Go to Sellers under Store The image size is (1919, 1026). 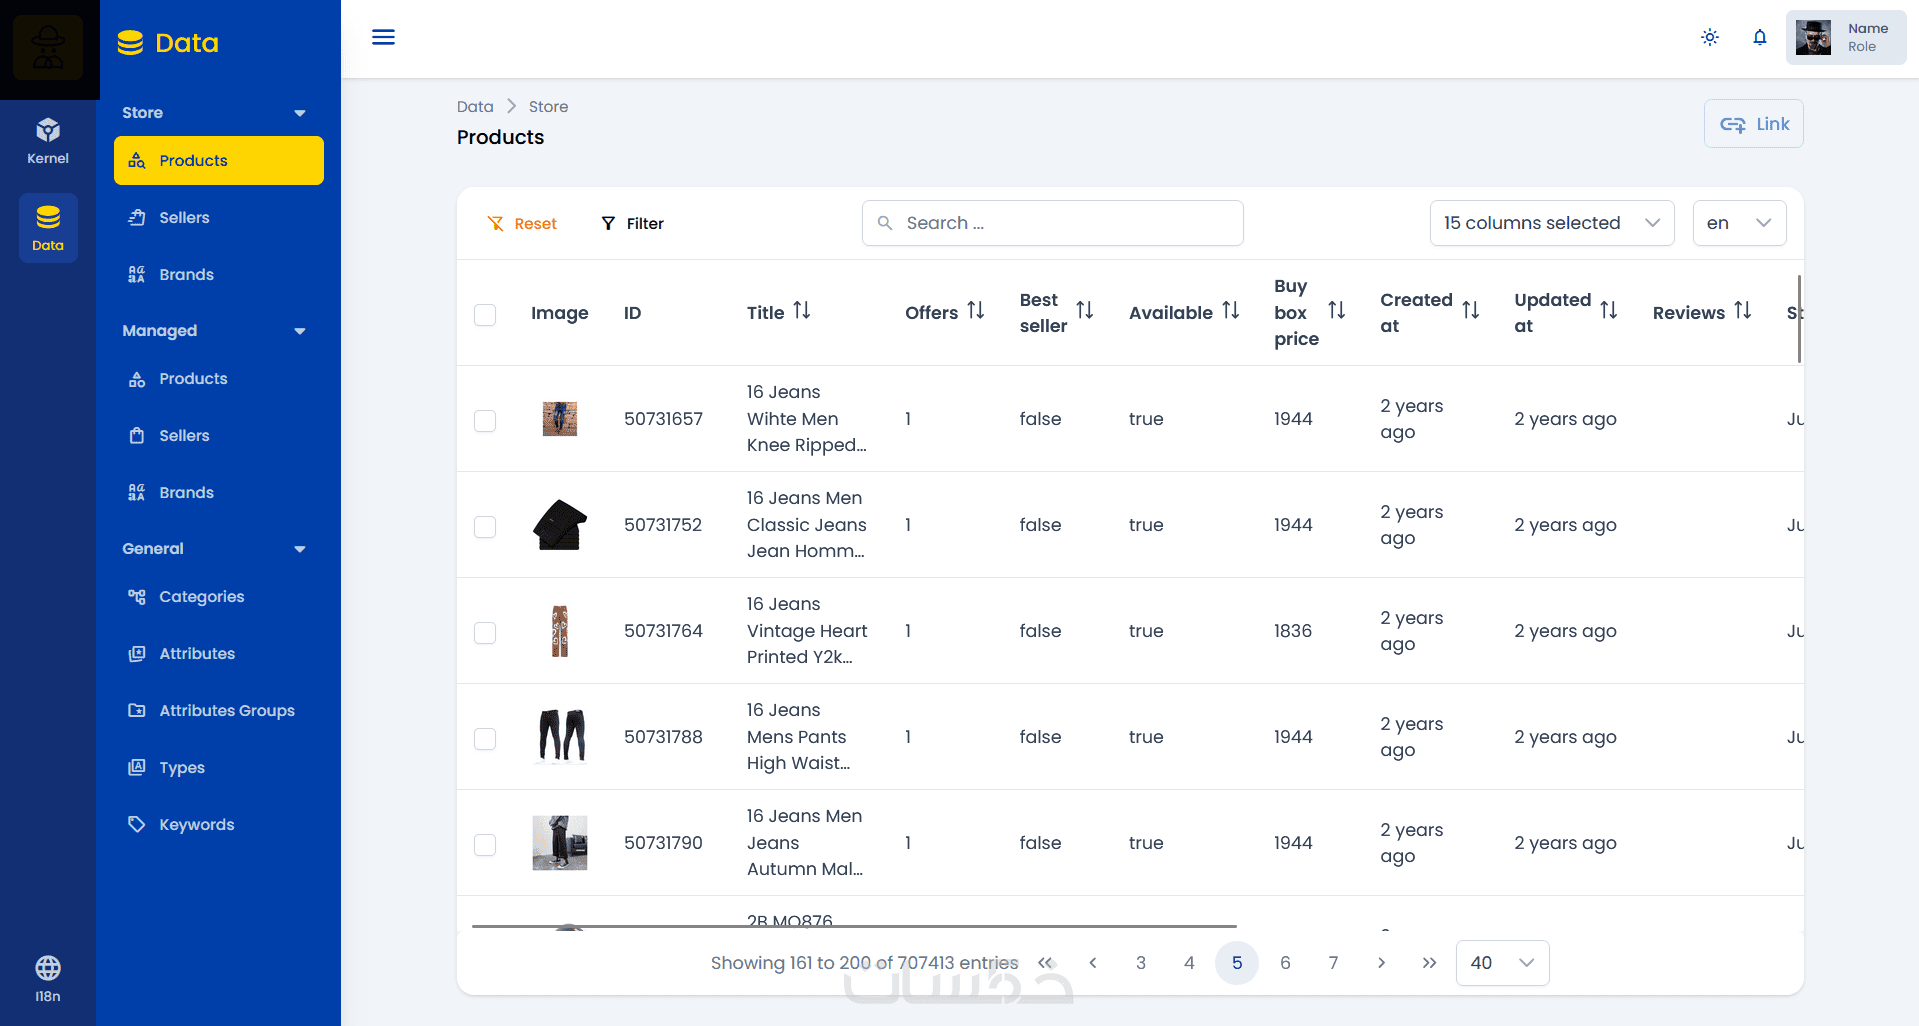[x=184, y=218]
